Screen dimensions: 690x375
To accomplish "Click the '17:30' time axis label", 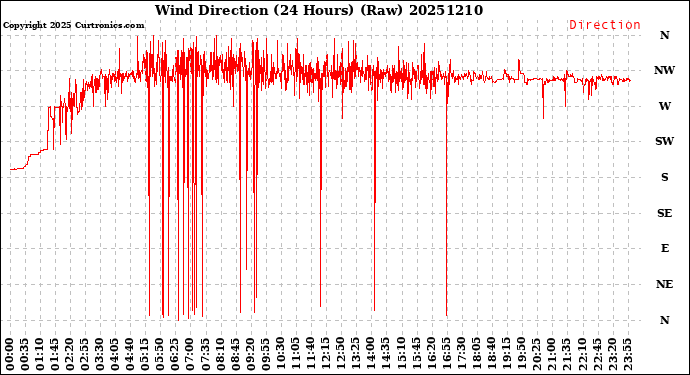I will 462,354.
